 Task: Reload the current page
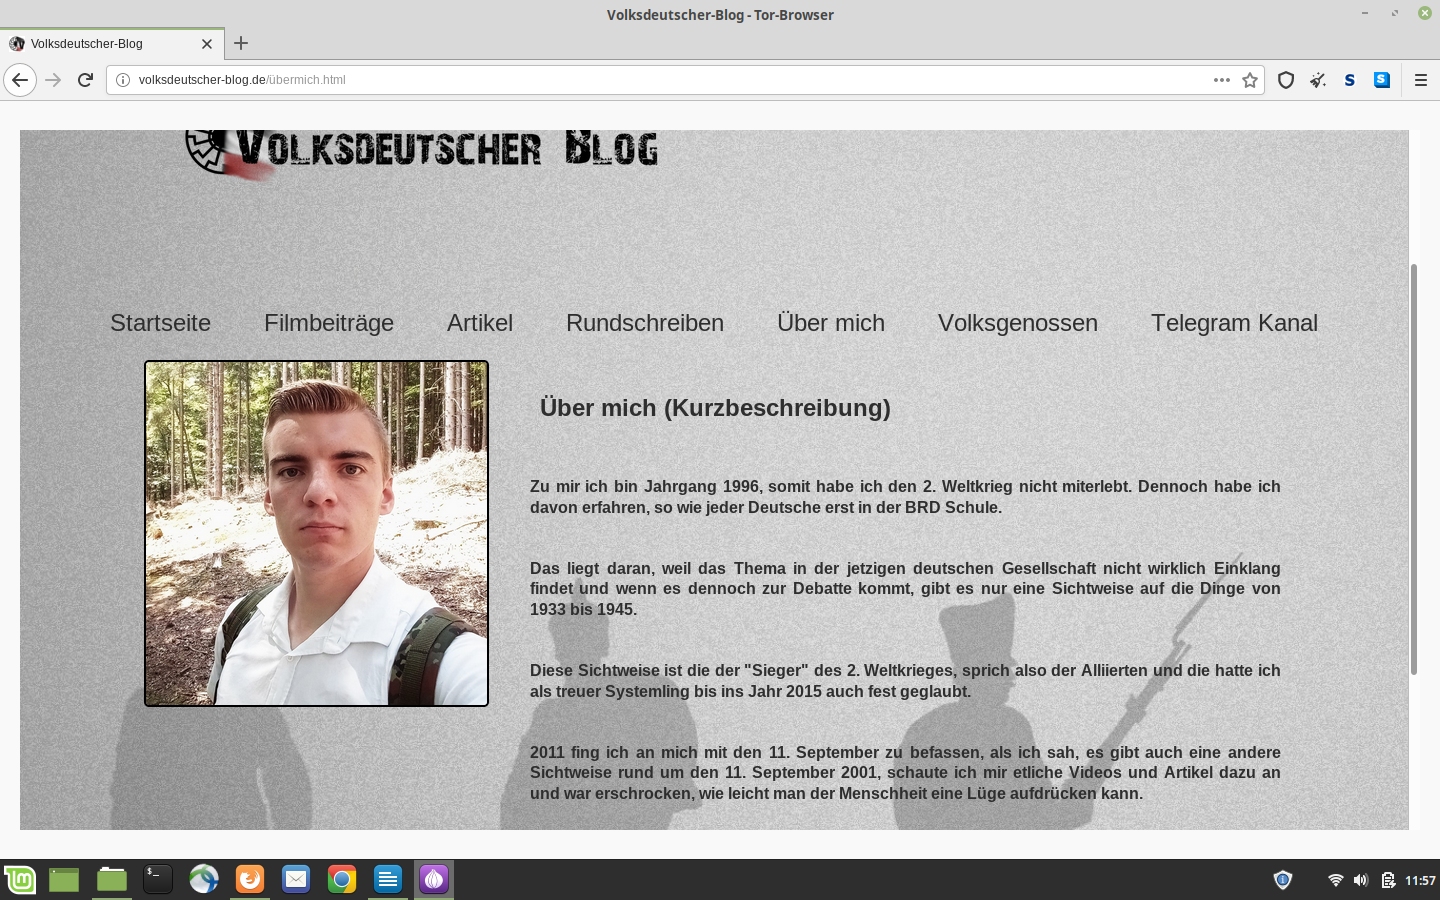coord(86,80)
